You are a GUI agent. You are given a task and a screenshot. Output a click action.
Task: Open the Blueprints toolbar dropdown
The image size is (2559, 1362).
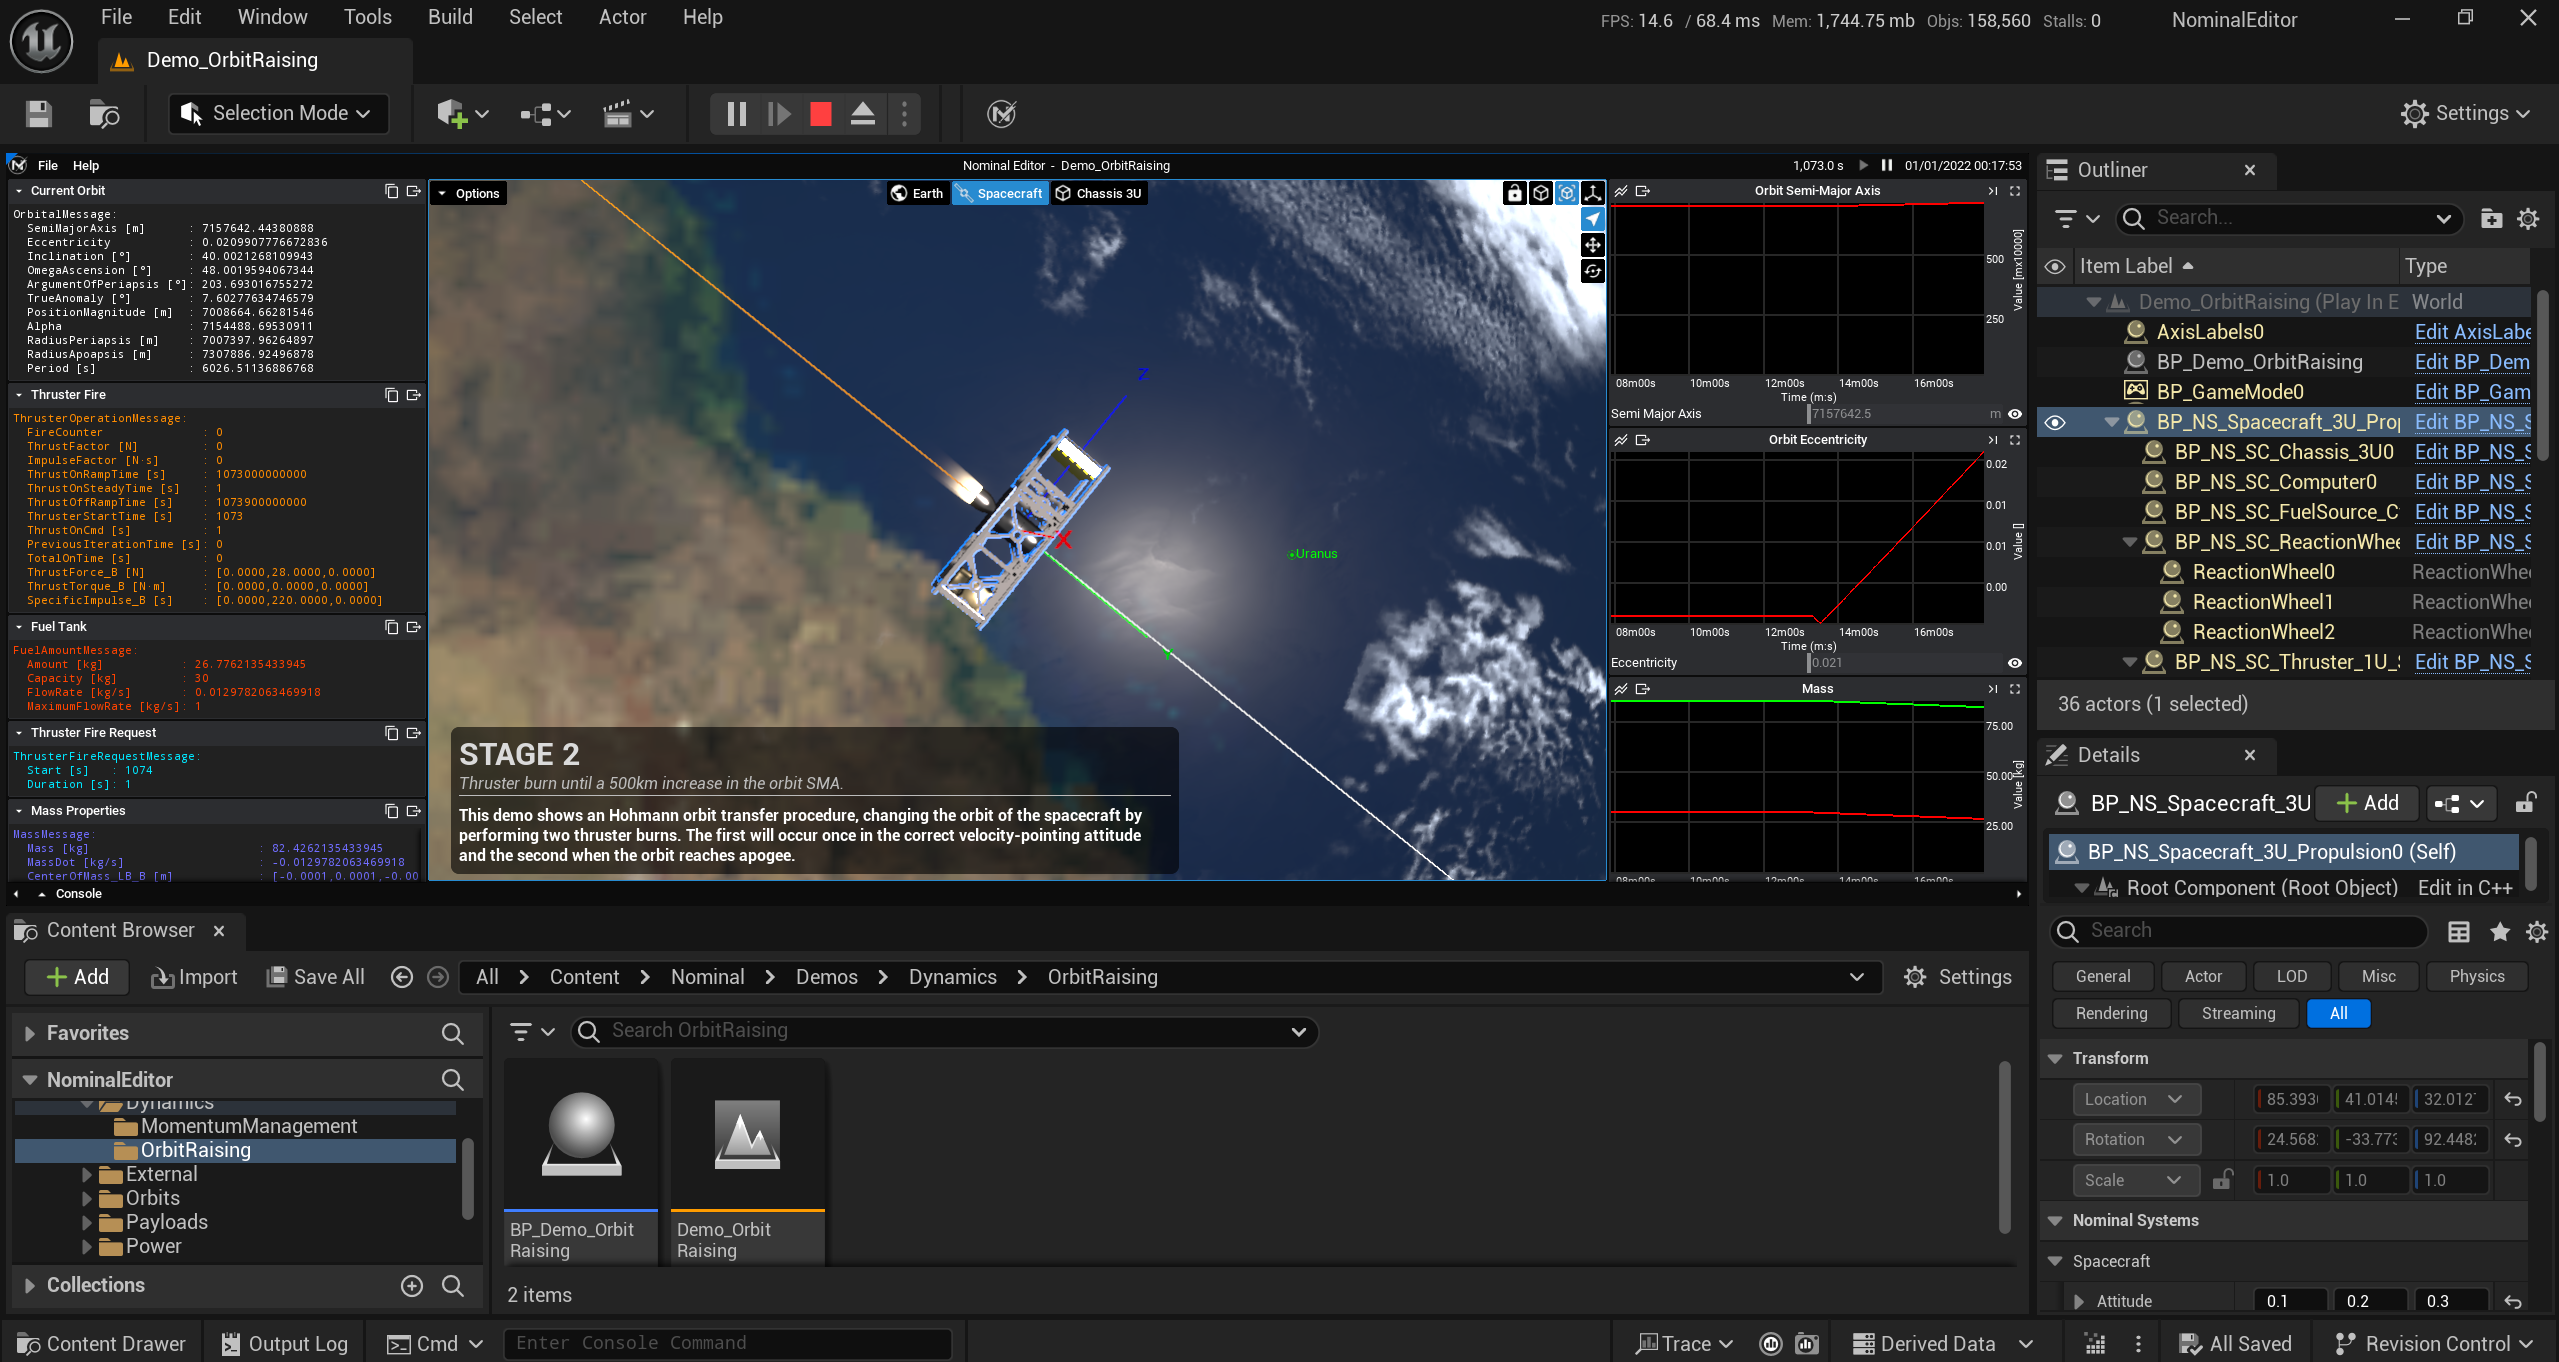point(545,114)
